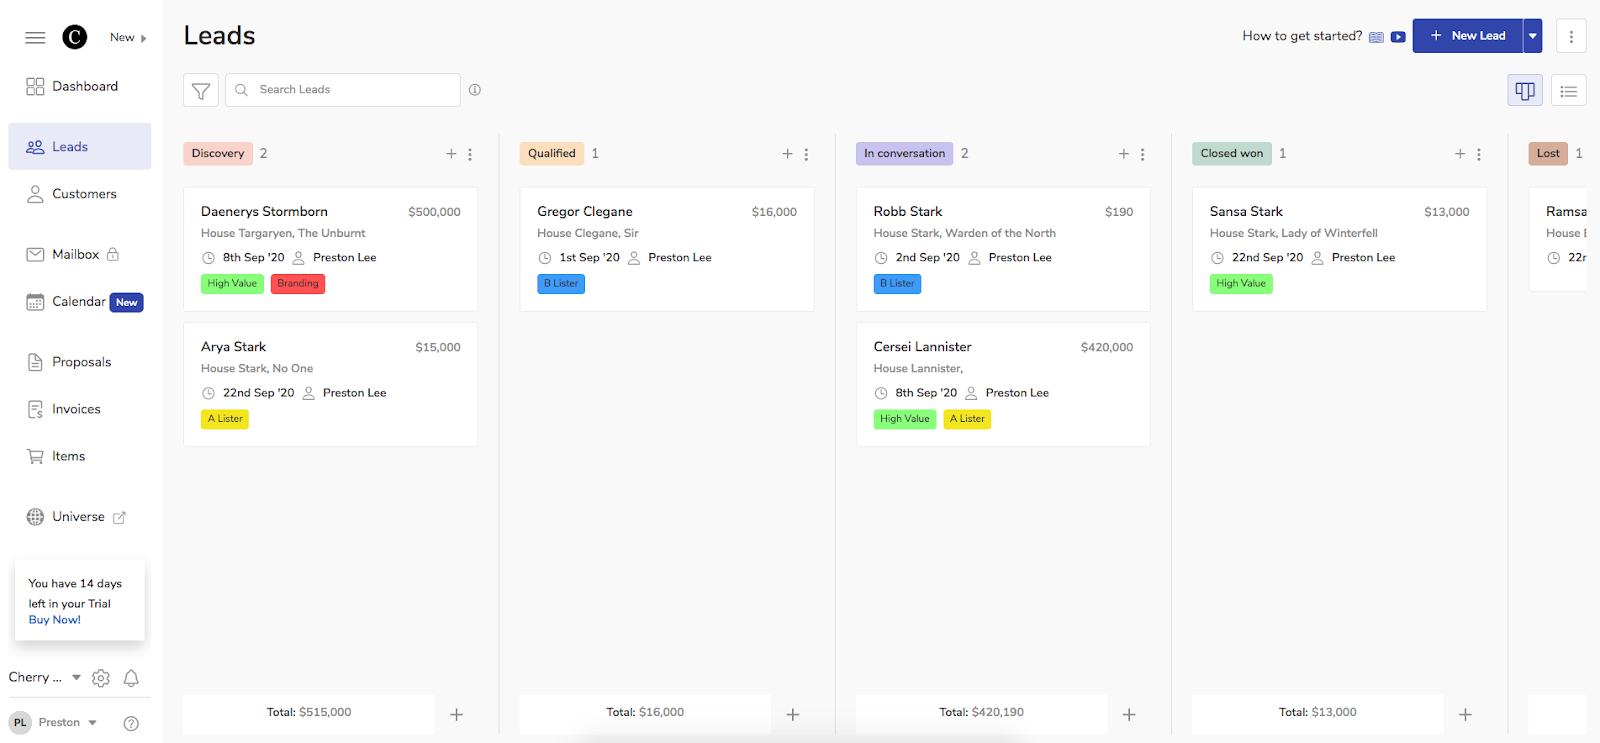Click the Buy Now! link
This screenshot has height=743, width=1600.
click(x=55, y=620)
